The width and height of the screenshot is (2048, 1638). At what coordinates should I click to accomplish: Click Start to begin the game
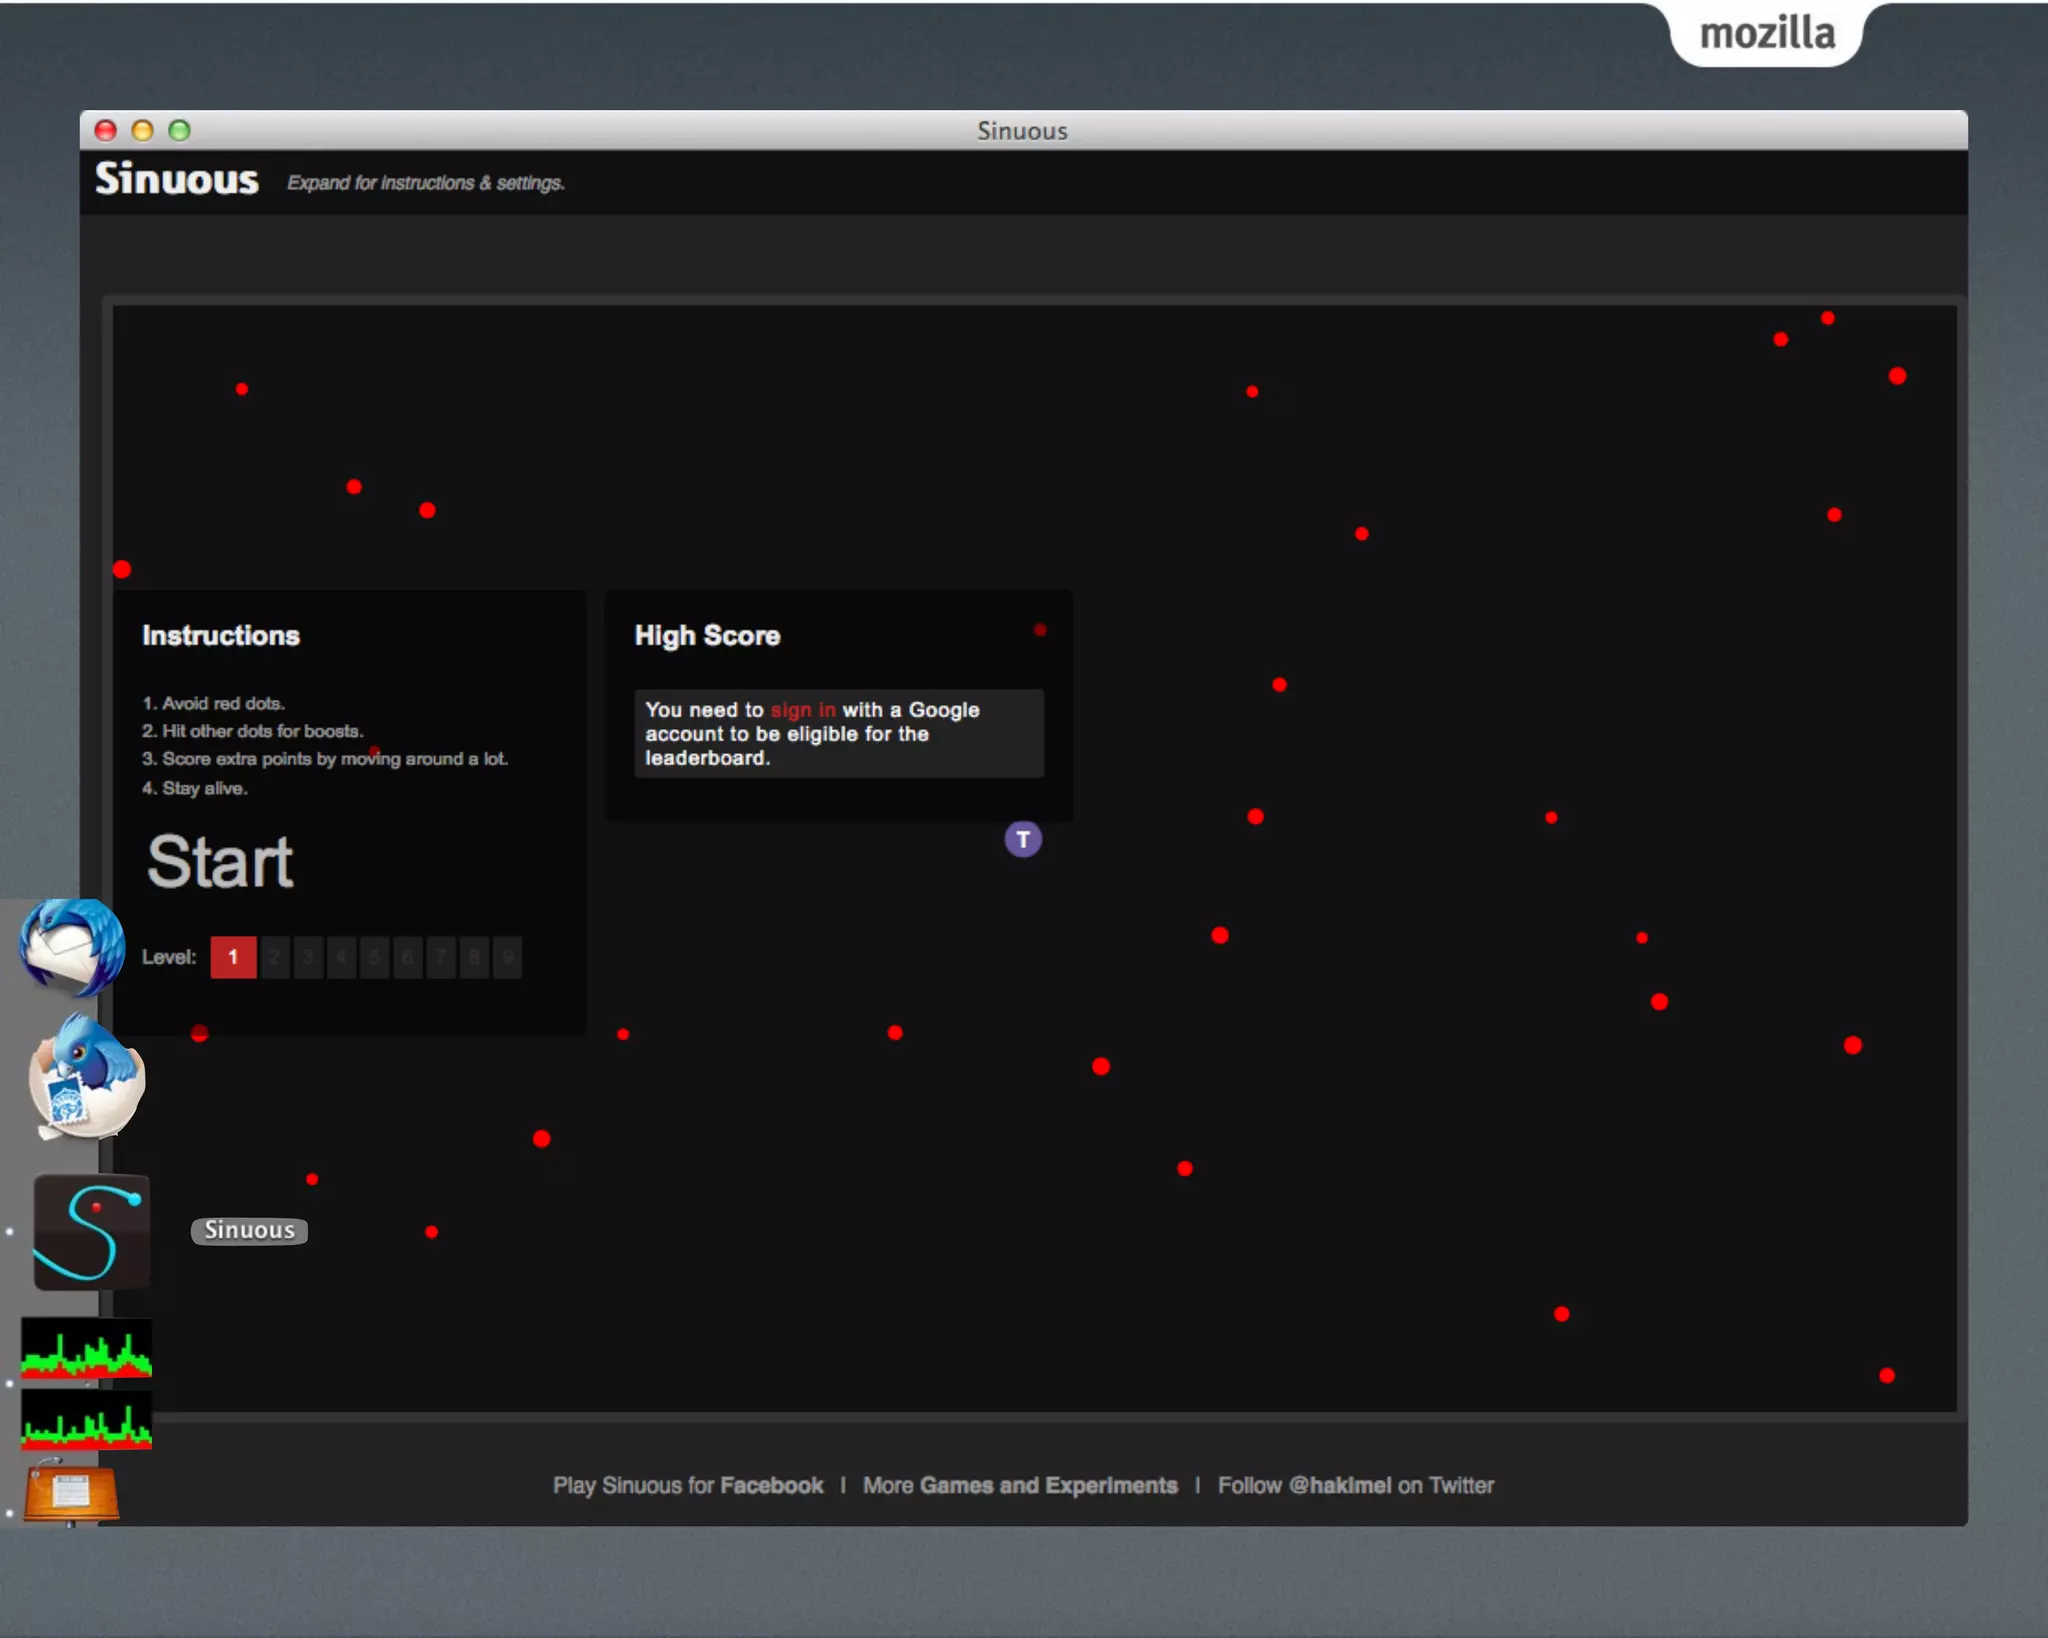[x=220, y=862]
